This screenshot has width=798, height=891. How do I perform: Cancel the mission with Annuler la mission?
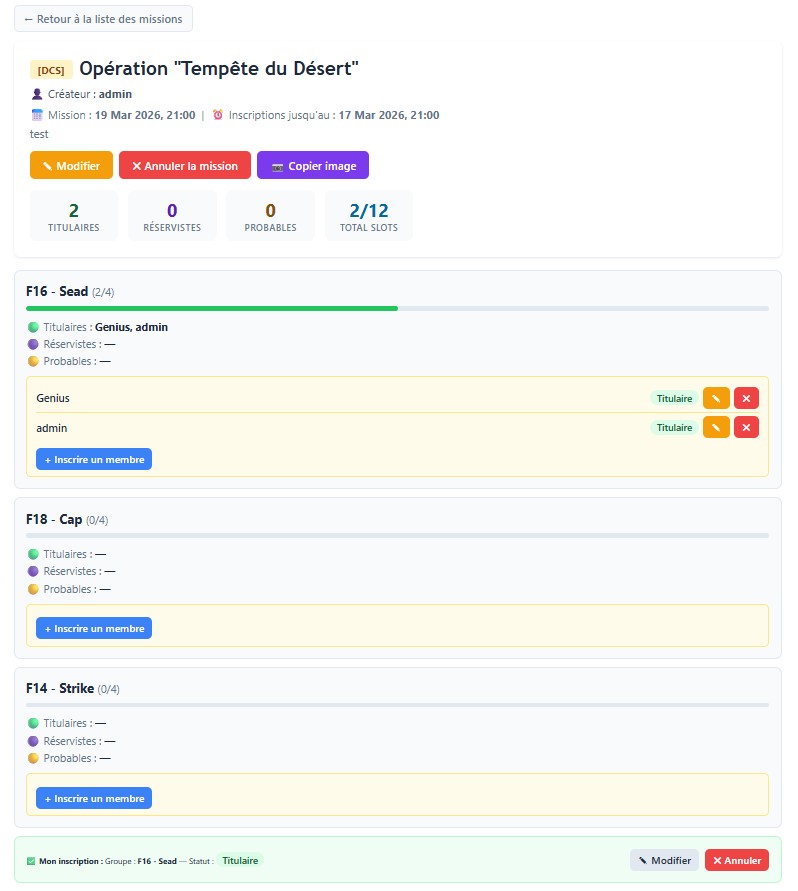(185, 165)
